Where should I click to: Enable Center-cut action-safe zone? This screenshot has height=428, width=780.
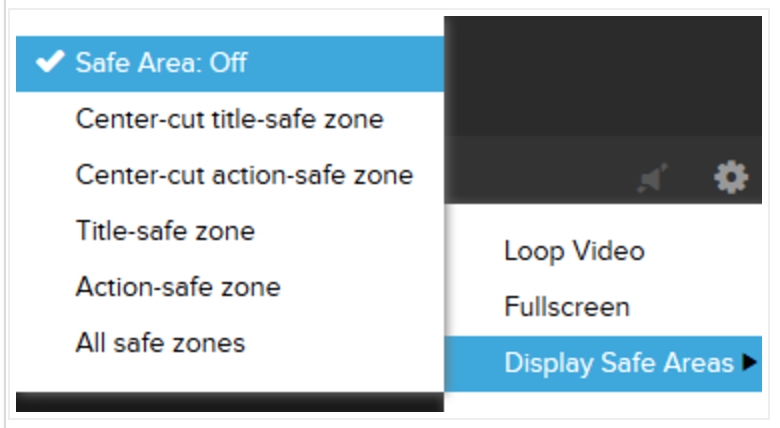click(x=230, y=175)
